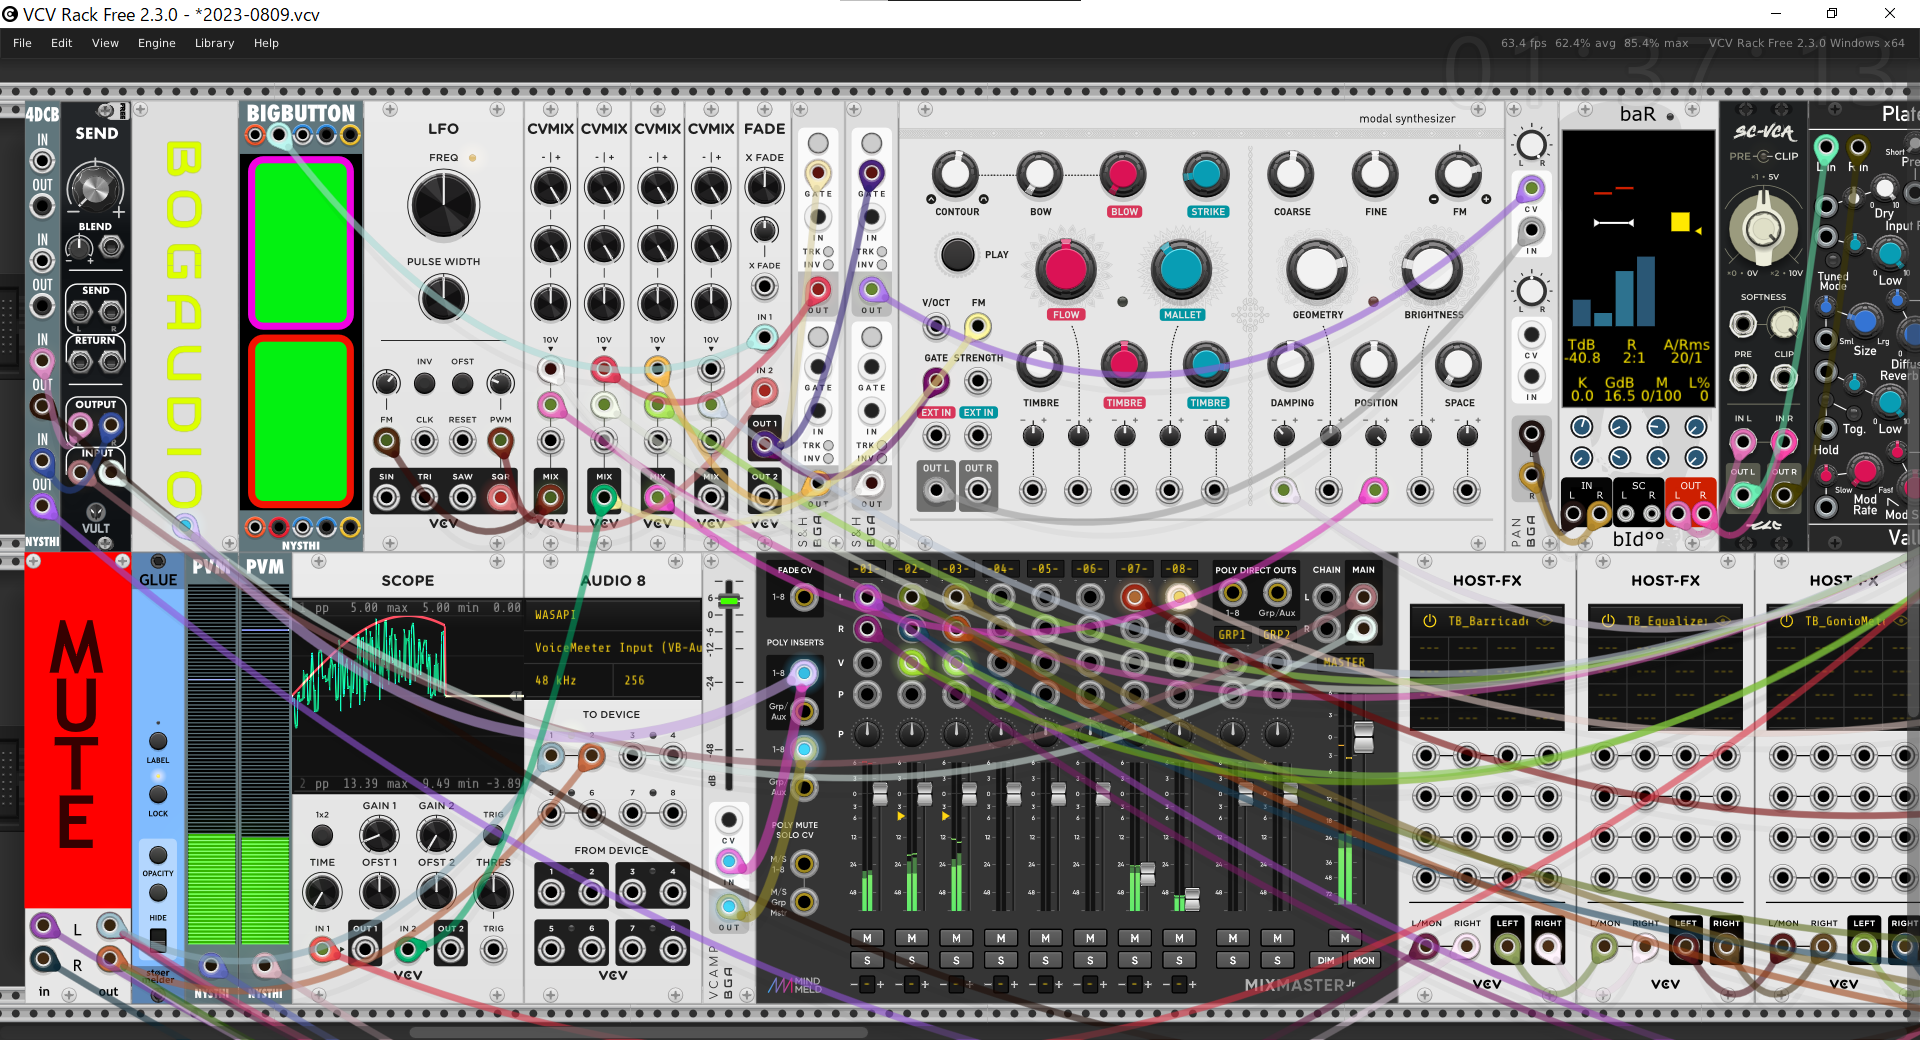
Task: Mute mixer channel 01
Action: 867,938
